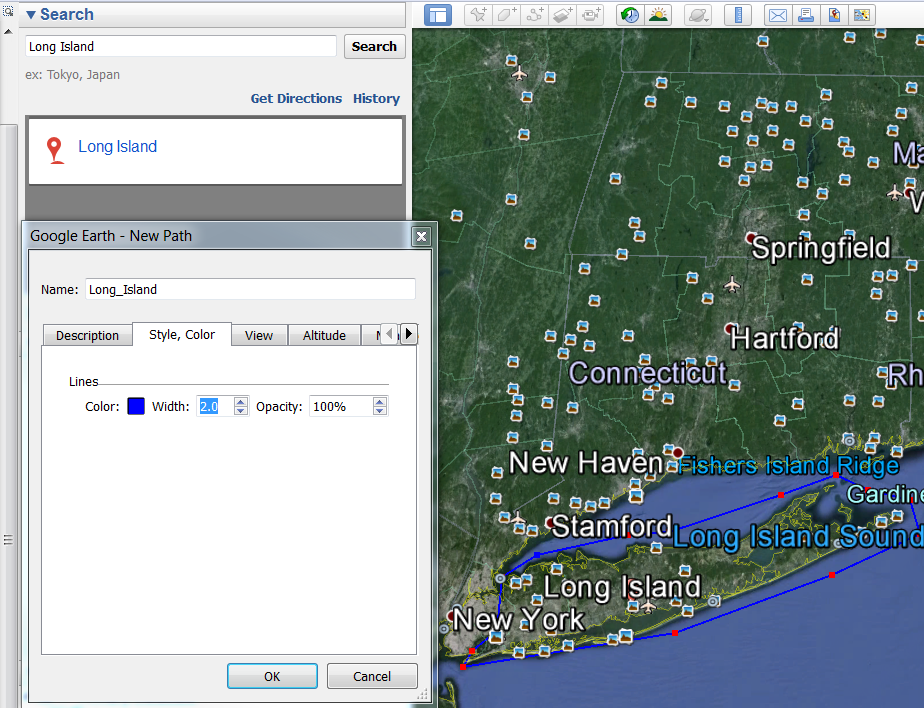
Task: Click the Name field containing Long_Island
Action: point(250,289)
